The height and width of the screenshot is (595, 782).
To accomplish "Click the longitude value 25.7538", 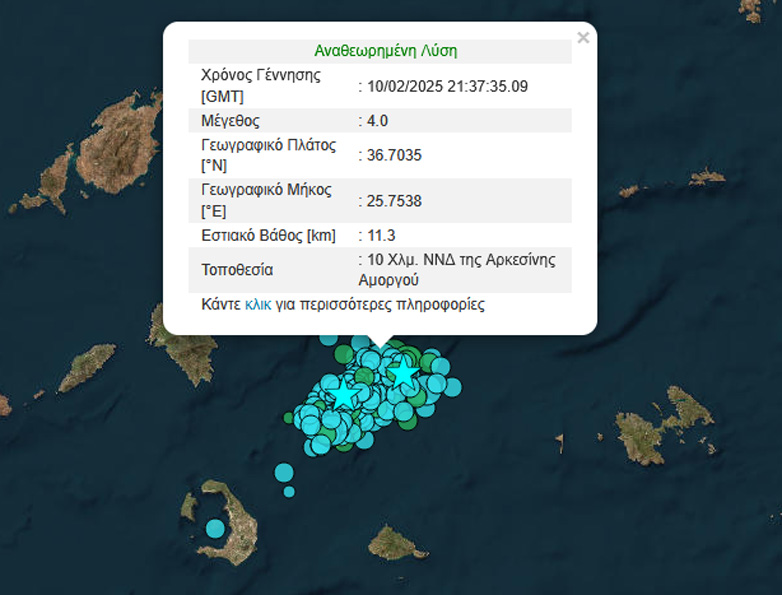I will coord(394,201).
